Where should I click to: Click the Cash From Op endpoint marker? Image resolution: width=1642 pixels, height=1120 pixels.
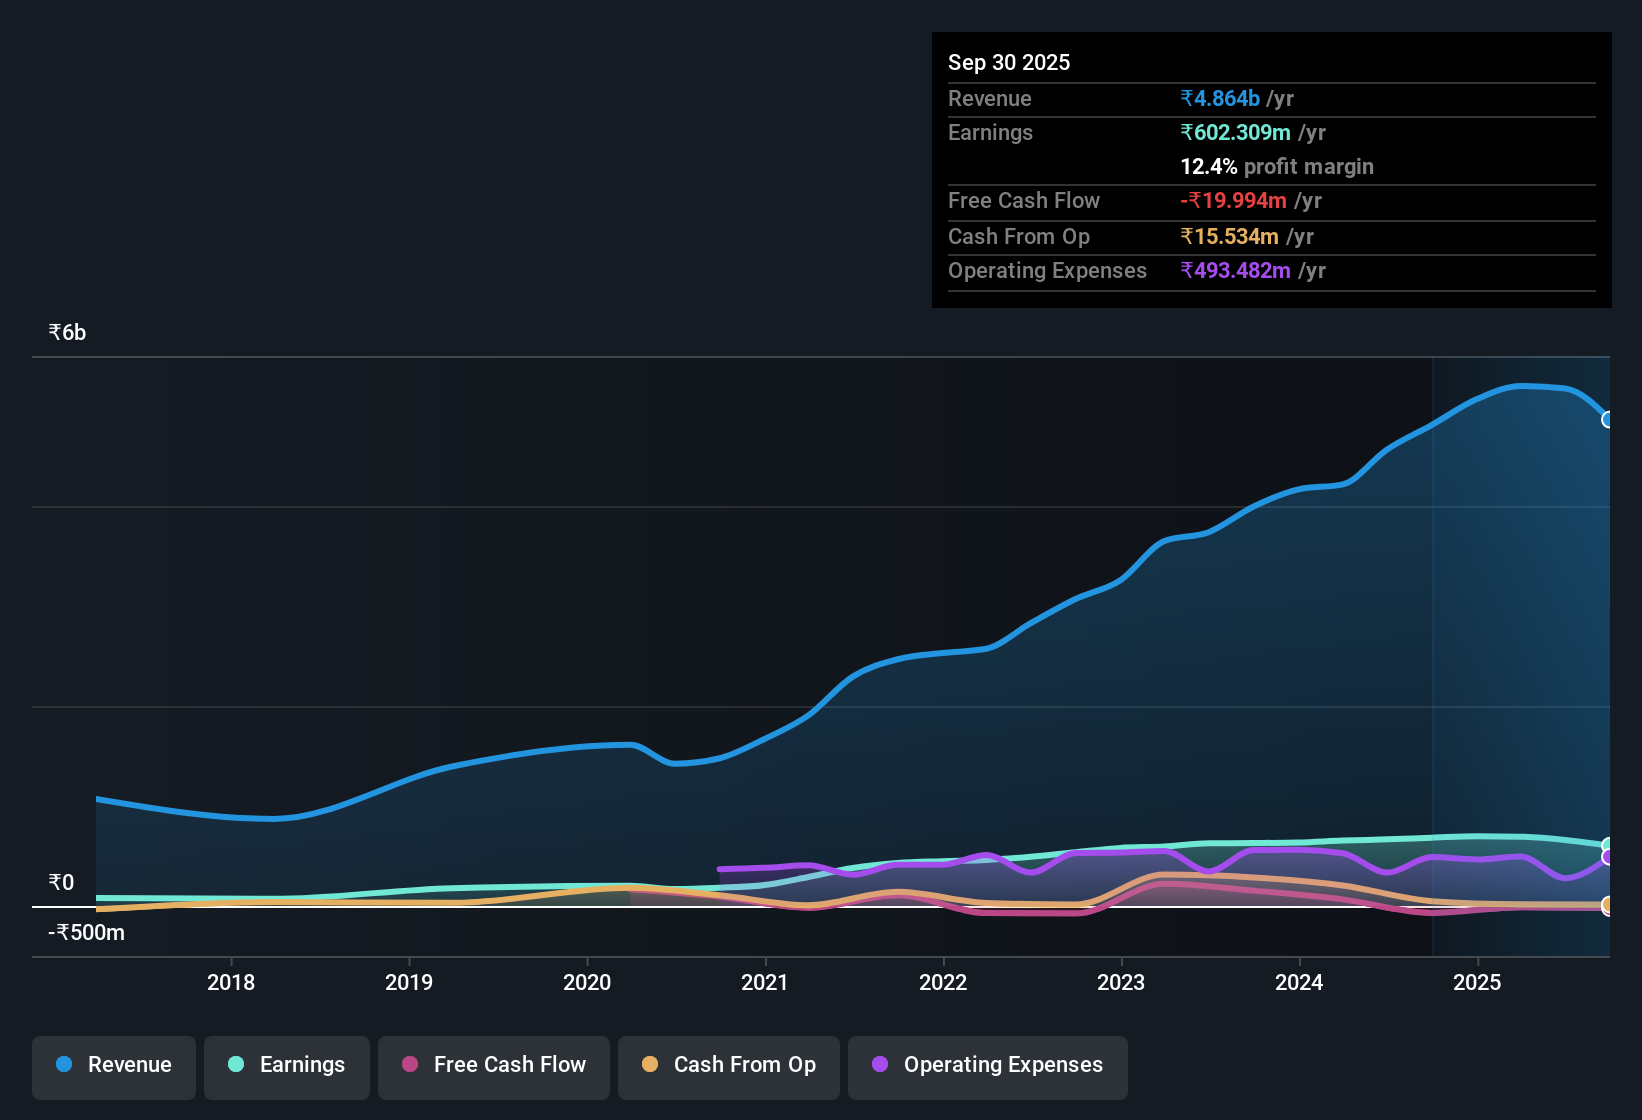click(1609, 906)
